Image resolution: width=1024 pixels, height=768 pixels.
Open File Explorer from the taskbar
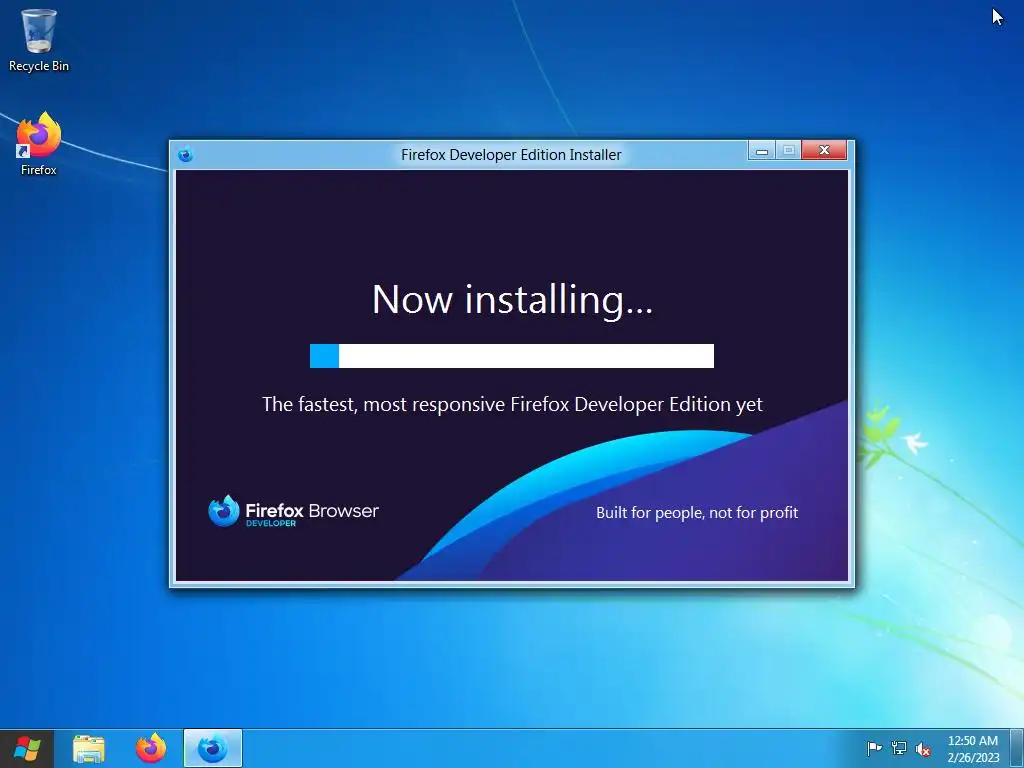coord(89,749)
